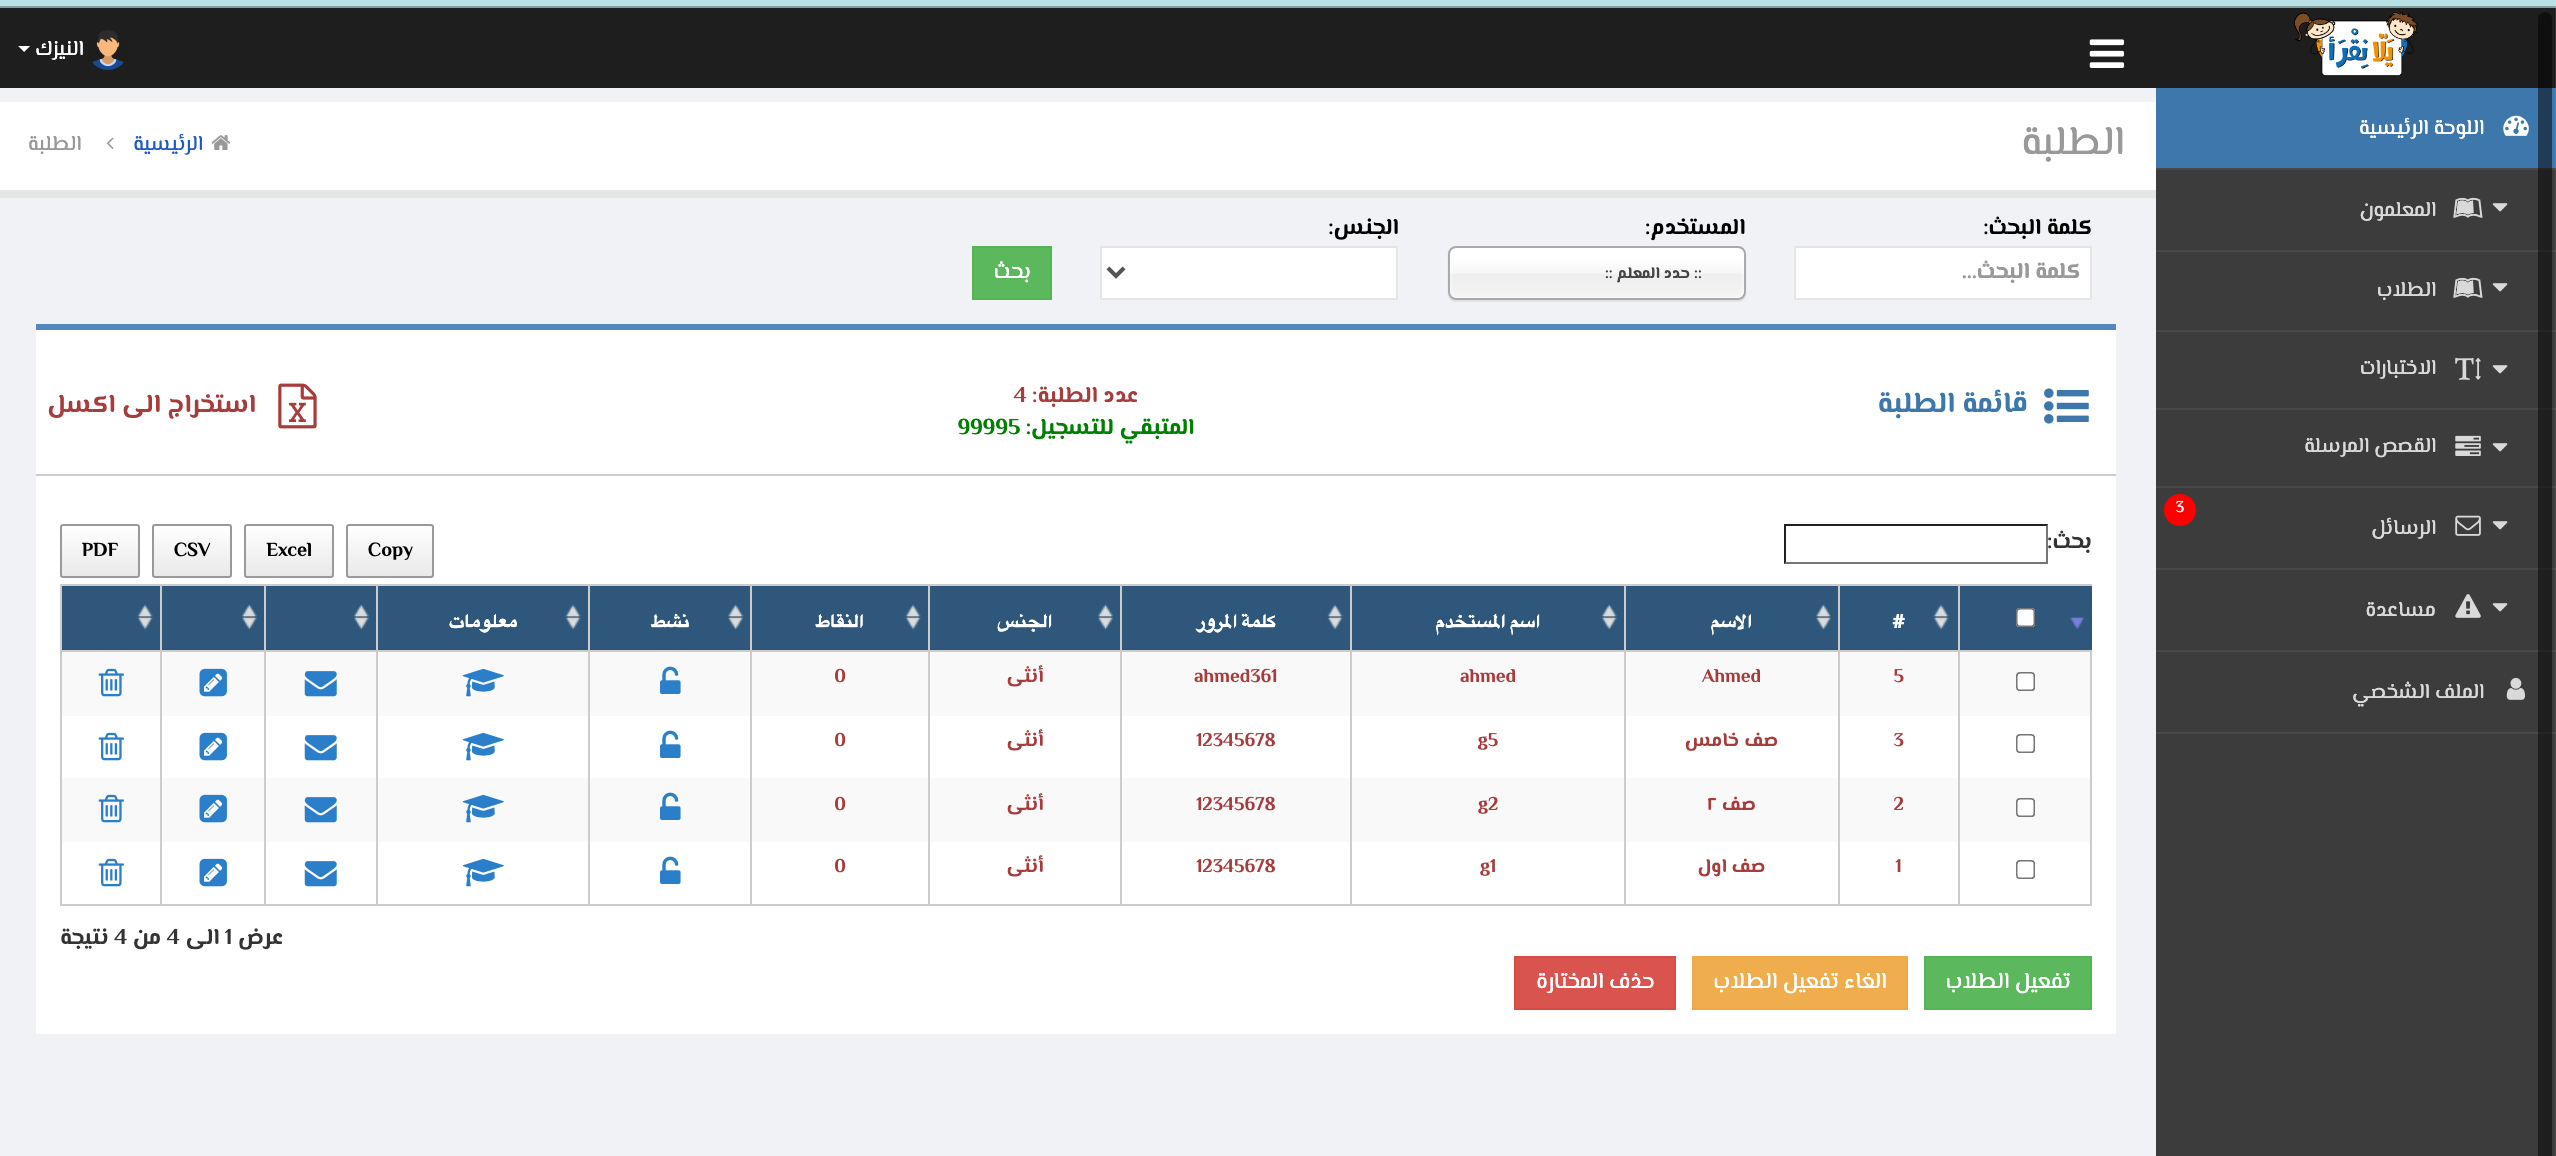Click the Excel export button
The image size is (2556, 1156).
coord(289,550)
